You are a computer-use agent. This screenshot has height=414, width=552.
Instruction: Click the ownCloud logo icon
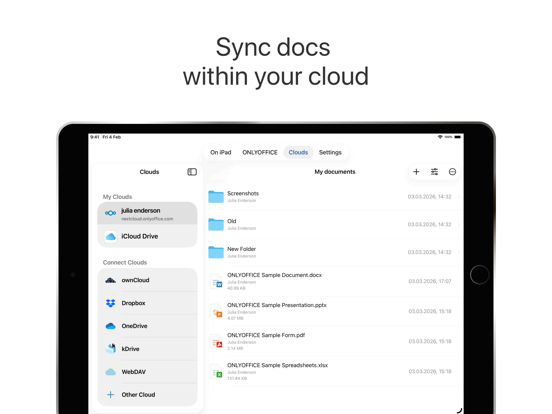click(111, 280)
